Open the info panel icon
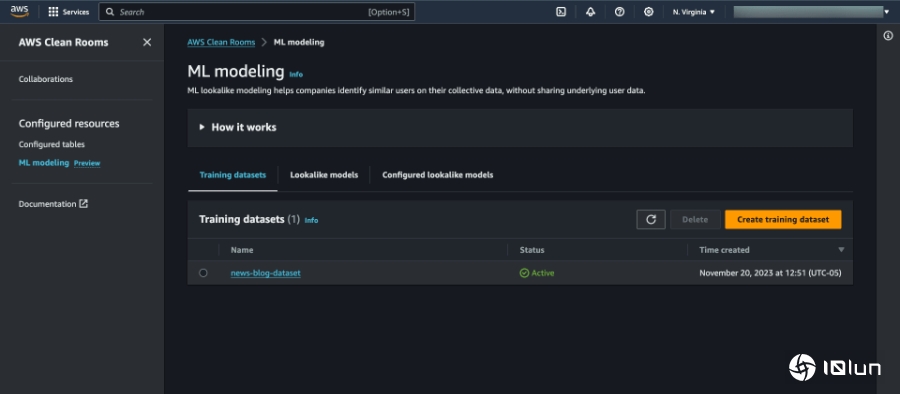The height and width of the screenshot is (394, 900). 888,36
